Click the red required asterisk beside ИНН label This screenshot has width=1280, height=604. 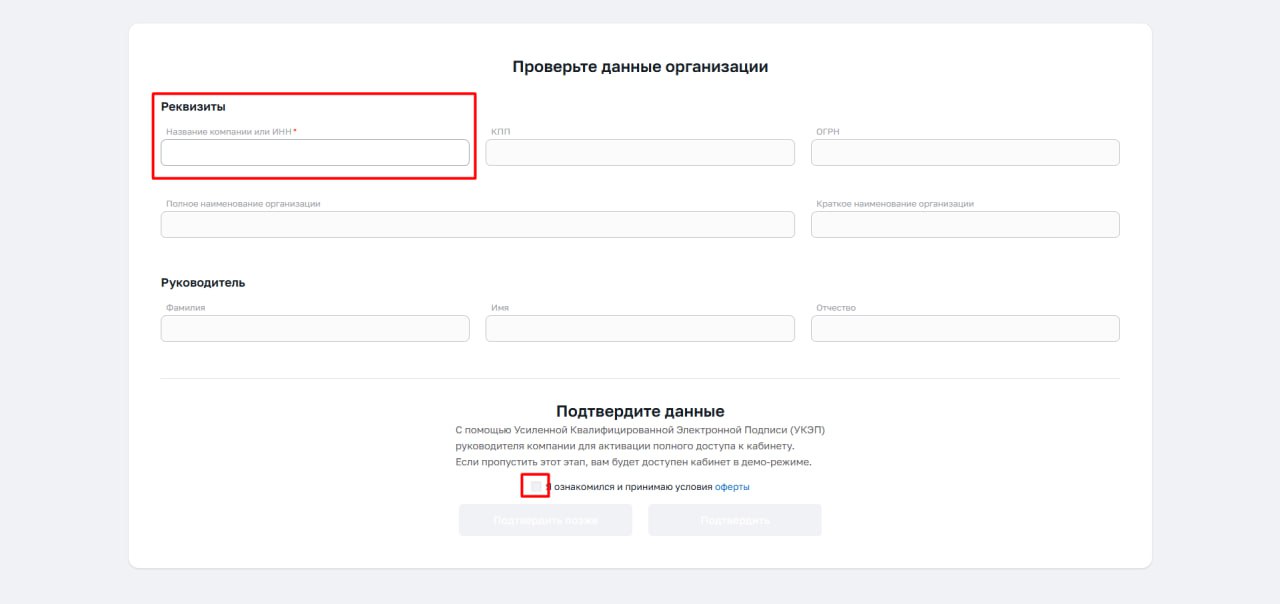295,131
